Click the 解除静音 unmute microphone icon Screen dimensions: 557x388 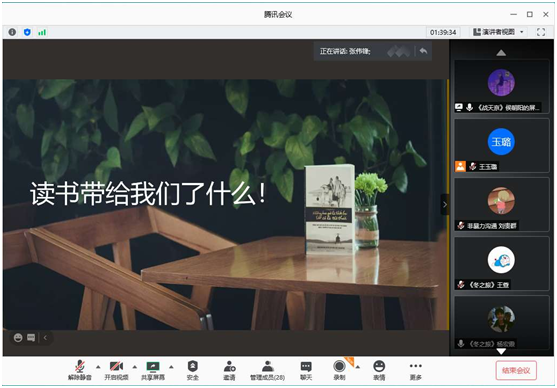point(80,366)
